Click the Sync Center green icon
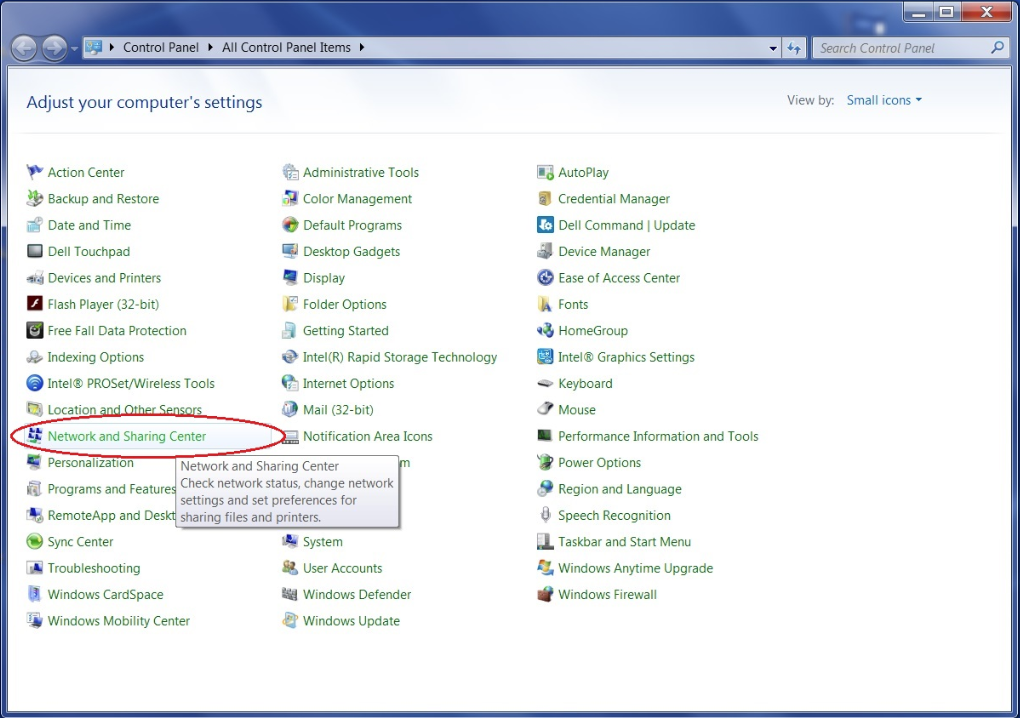The image size is (1020, 718). [x=34, y=542]
